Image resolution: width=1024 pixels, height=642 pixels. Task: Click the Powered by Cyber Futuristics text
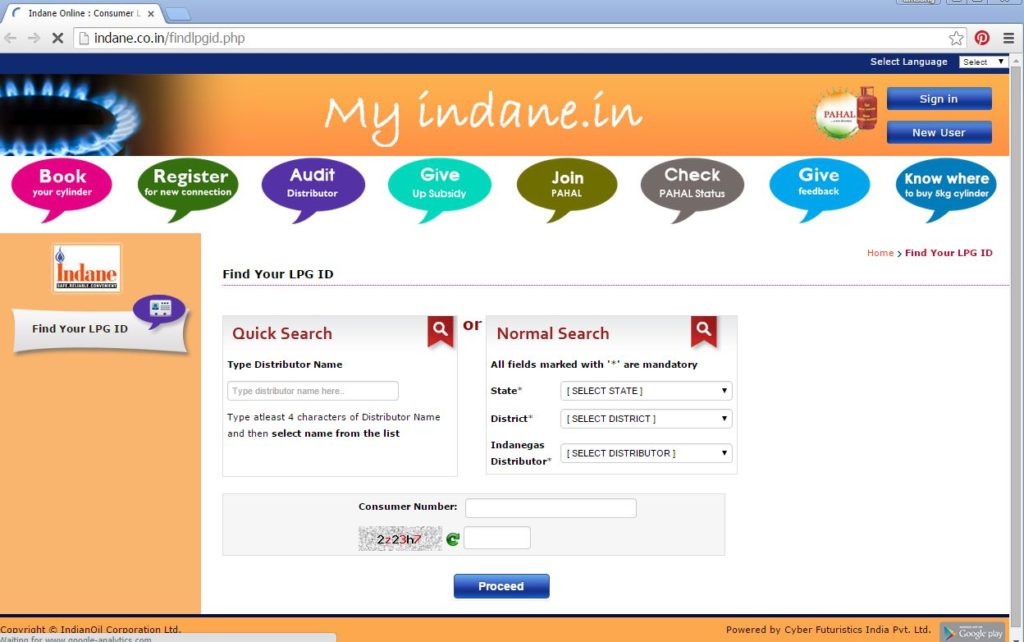[x=828, y=630]
